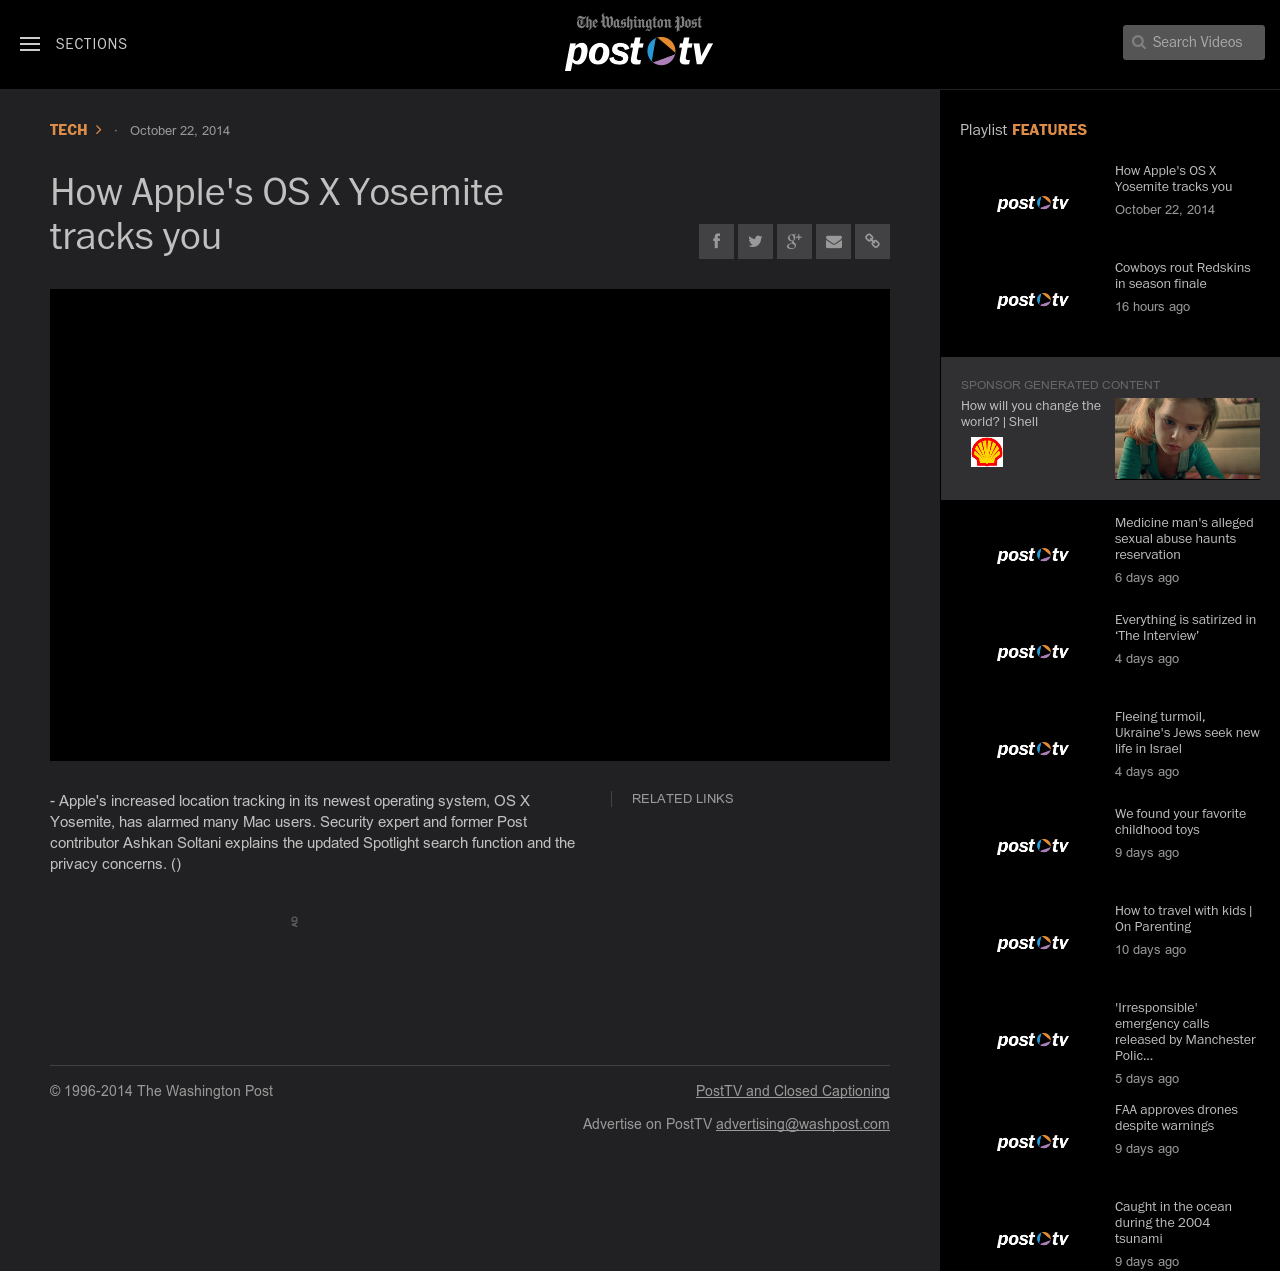
Task: Email advertising@washpost.com link
Action: [803, 1124]
